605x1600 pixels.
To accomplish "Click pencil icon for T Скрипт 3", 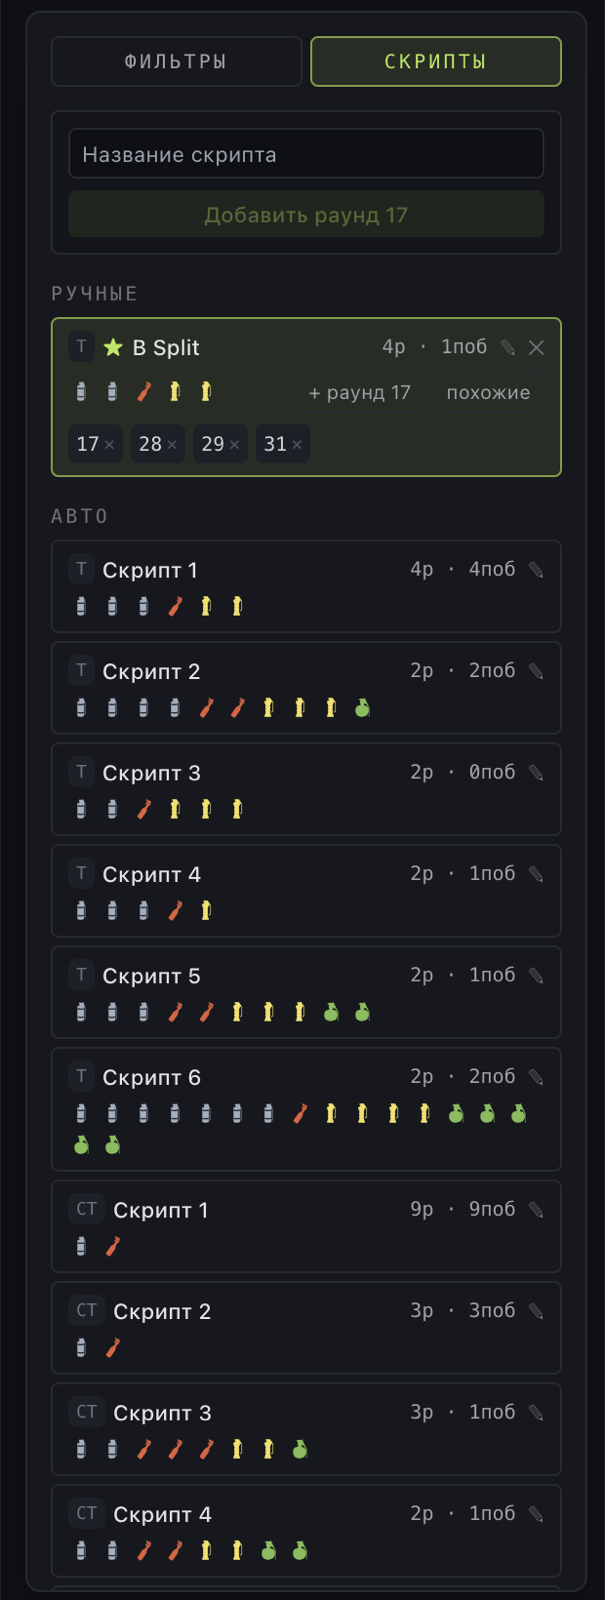I will click(536, 773).
